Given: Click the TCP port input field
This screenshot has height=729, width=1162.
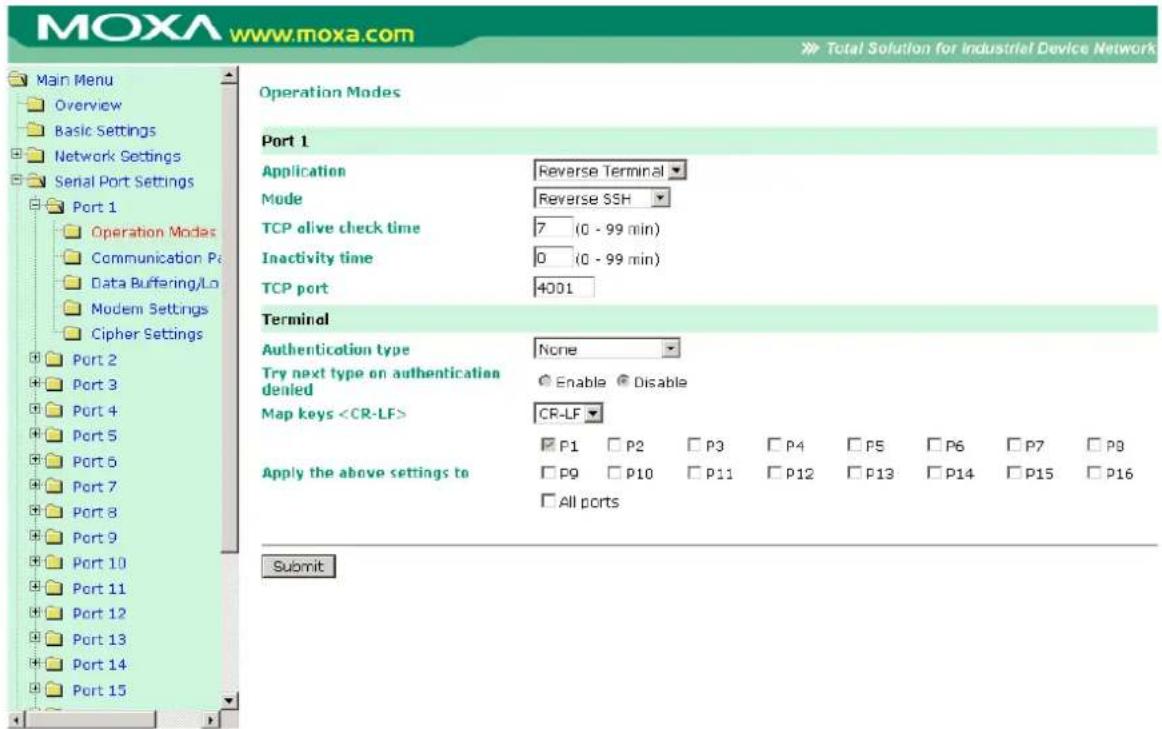Looking at the screenshot, I should (x=564, y=287).
